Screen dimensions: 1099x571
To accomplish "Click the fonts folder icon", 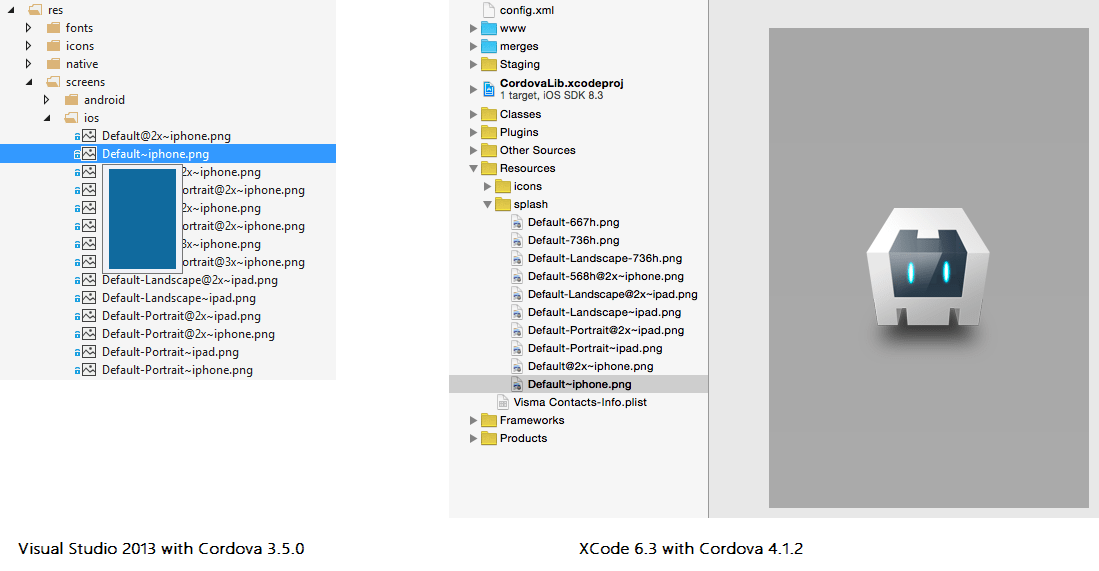I will [53, 28].
